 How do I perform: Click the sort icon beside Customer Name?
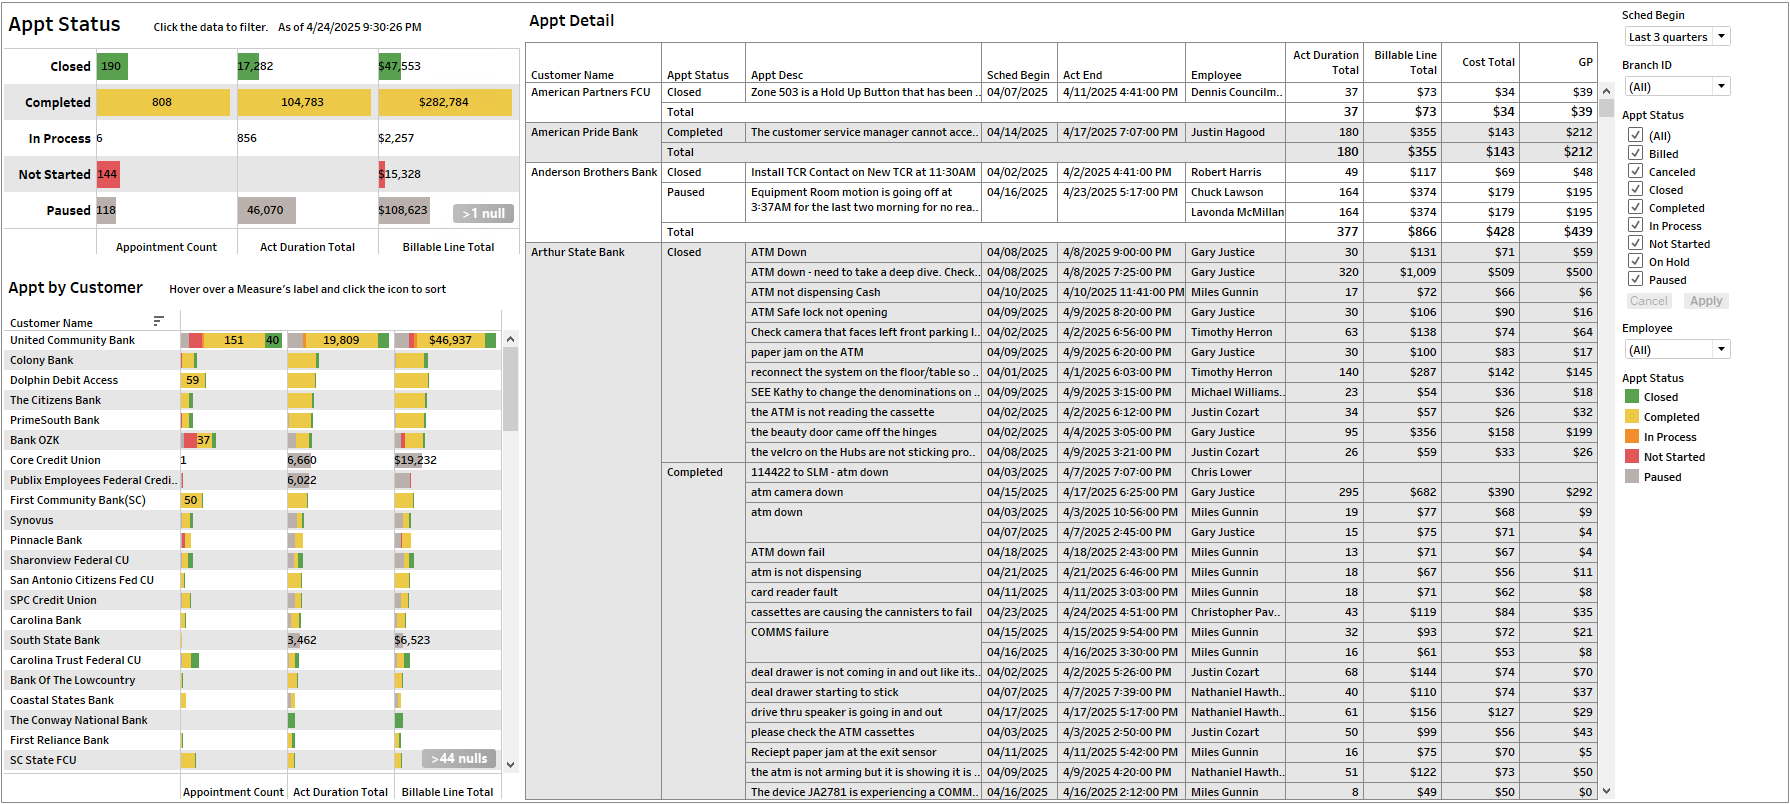click(x=158, y=321)
